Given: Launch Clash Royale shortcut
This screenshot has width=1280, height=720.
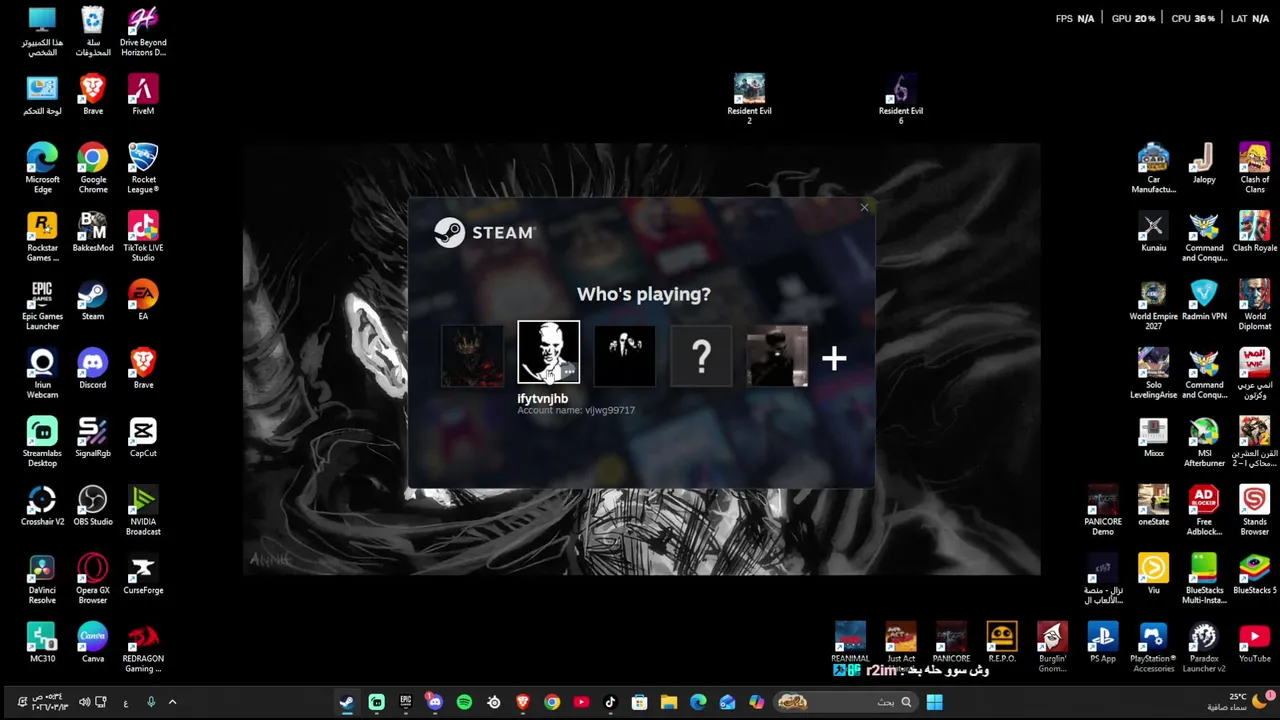Looking at the screenshot, I should (x=1254, y=231).
